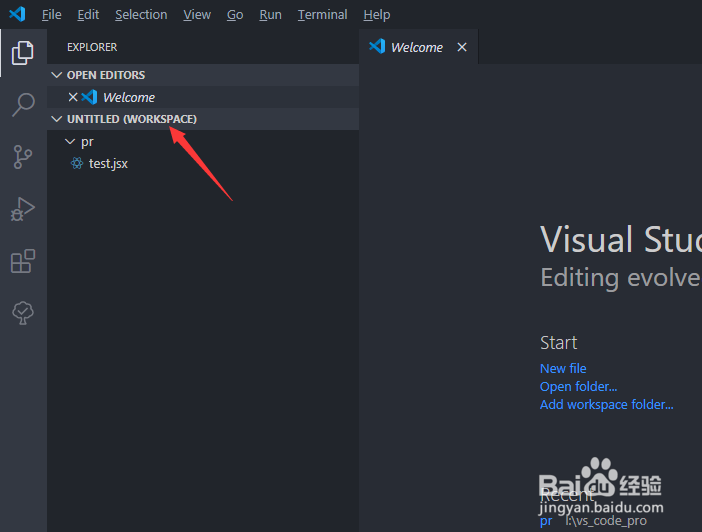
Task: Switch to the Welcome tab
Action: 417,47
